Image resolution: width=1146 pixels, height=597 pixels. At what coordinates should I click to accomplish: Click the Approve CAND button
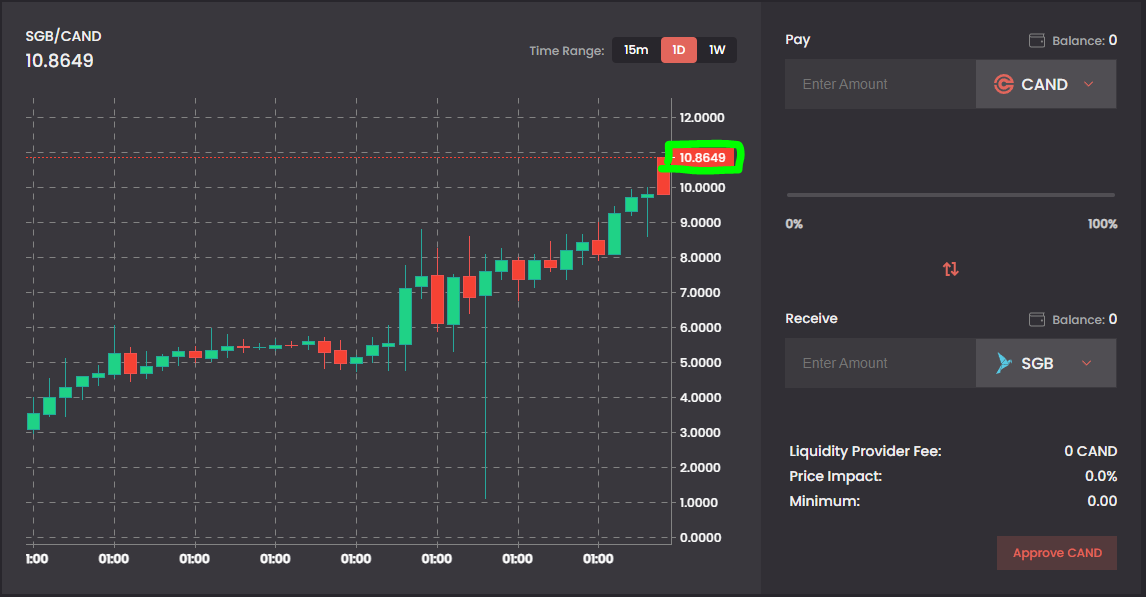coord(1057,553)
